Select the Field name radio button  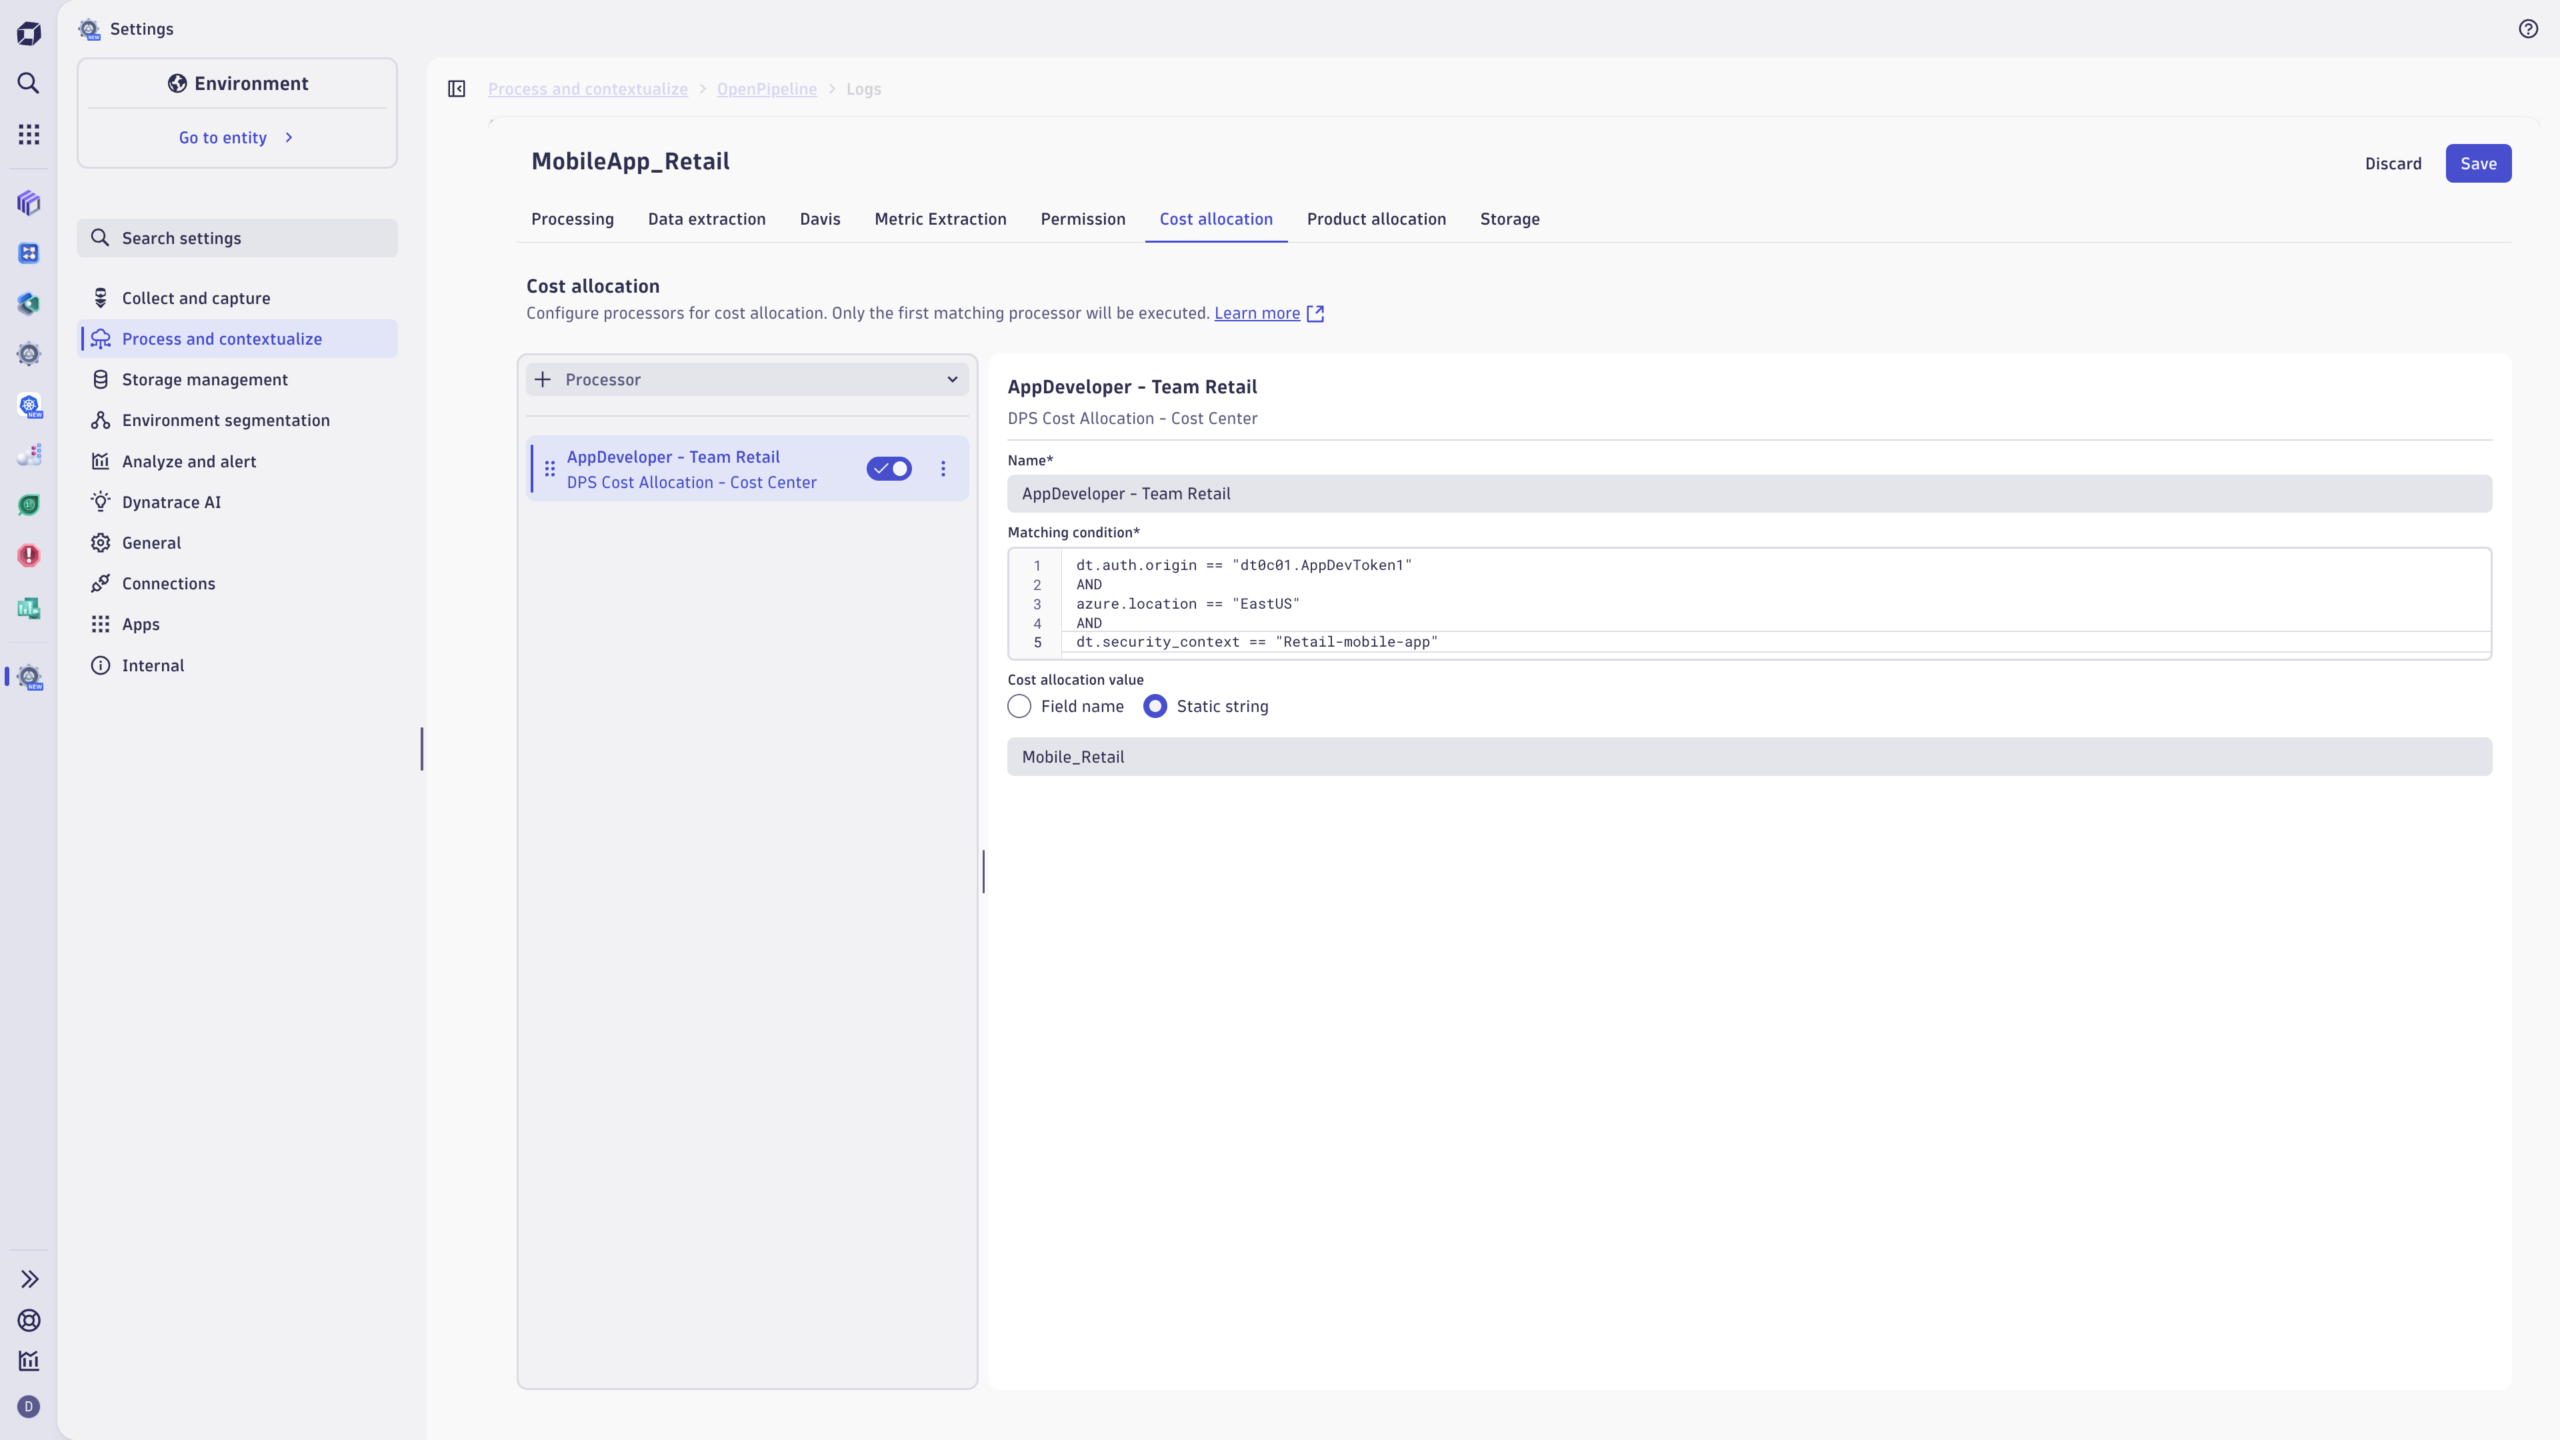pos(1018,706)
